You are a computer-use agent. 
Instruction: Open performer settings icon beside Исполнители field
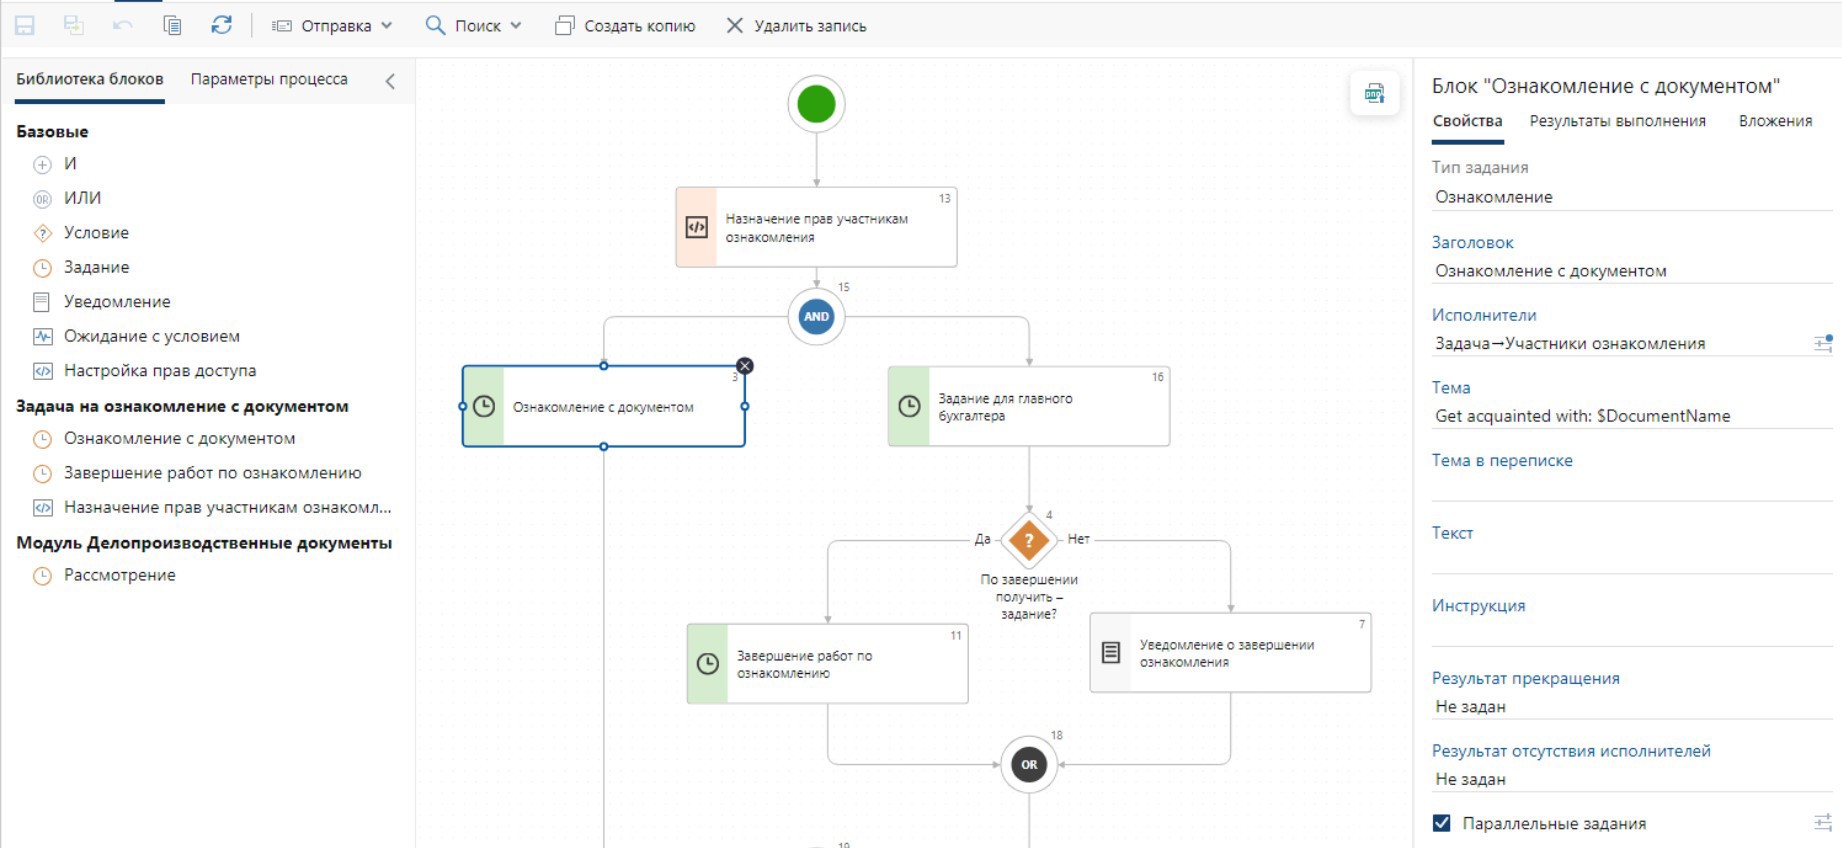1823,343
